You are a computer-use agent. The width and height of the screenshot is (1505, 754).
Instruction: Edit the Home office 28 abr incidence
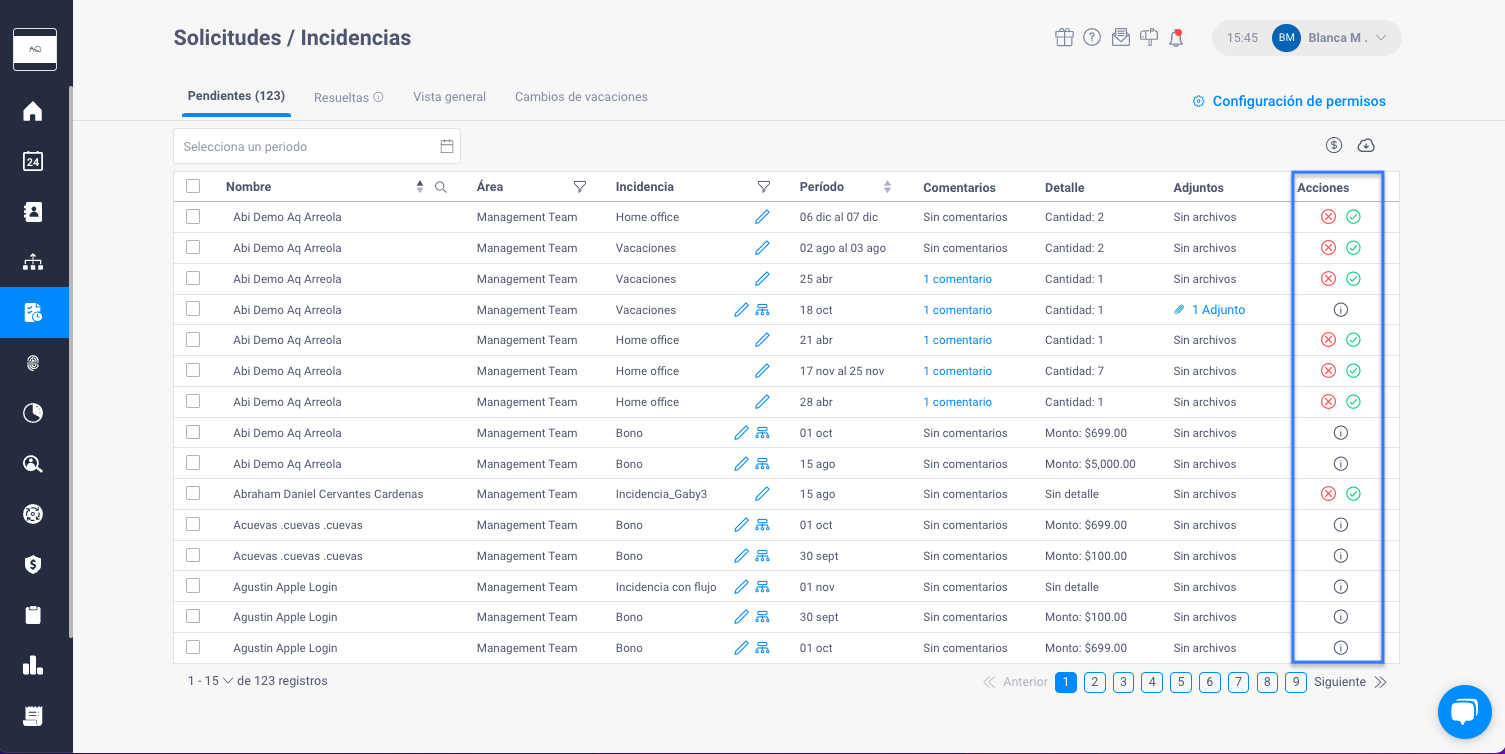[762, 402]
